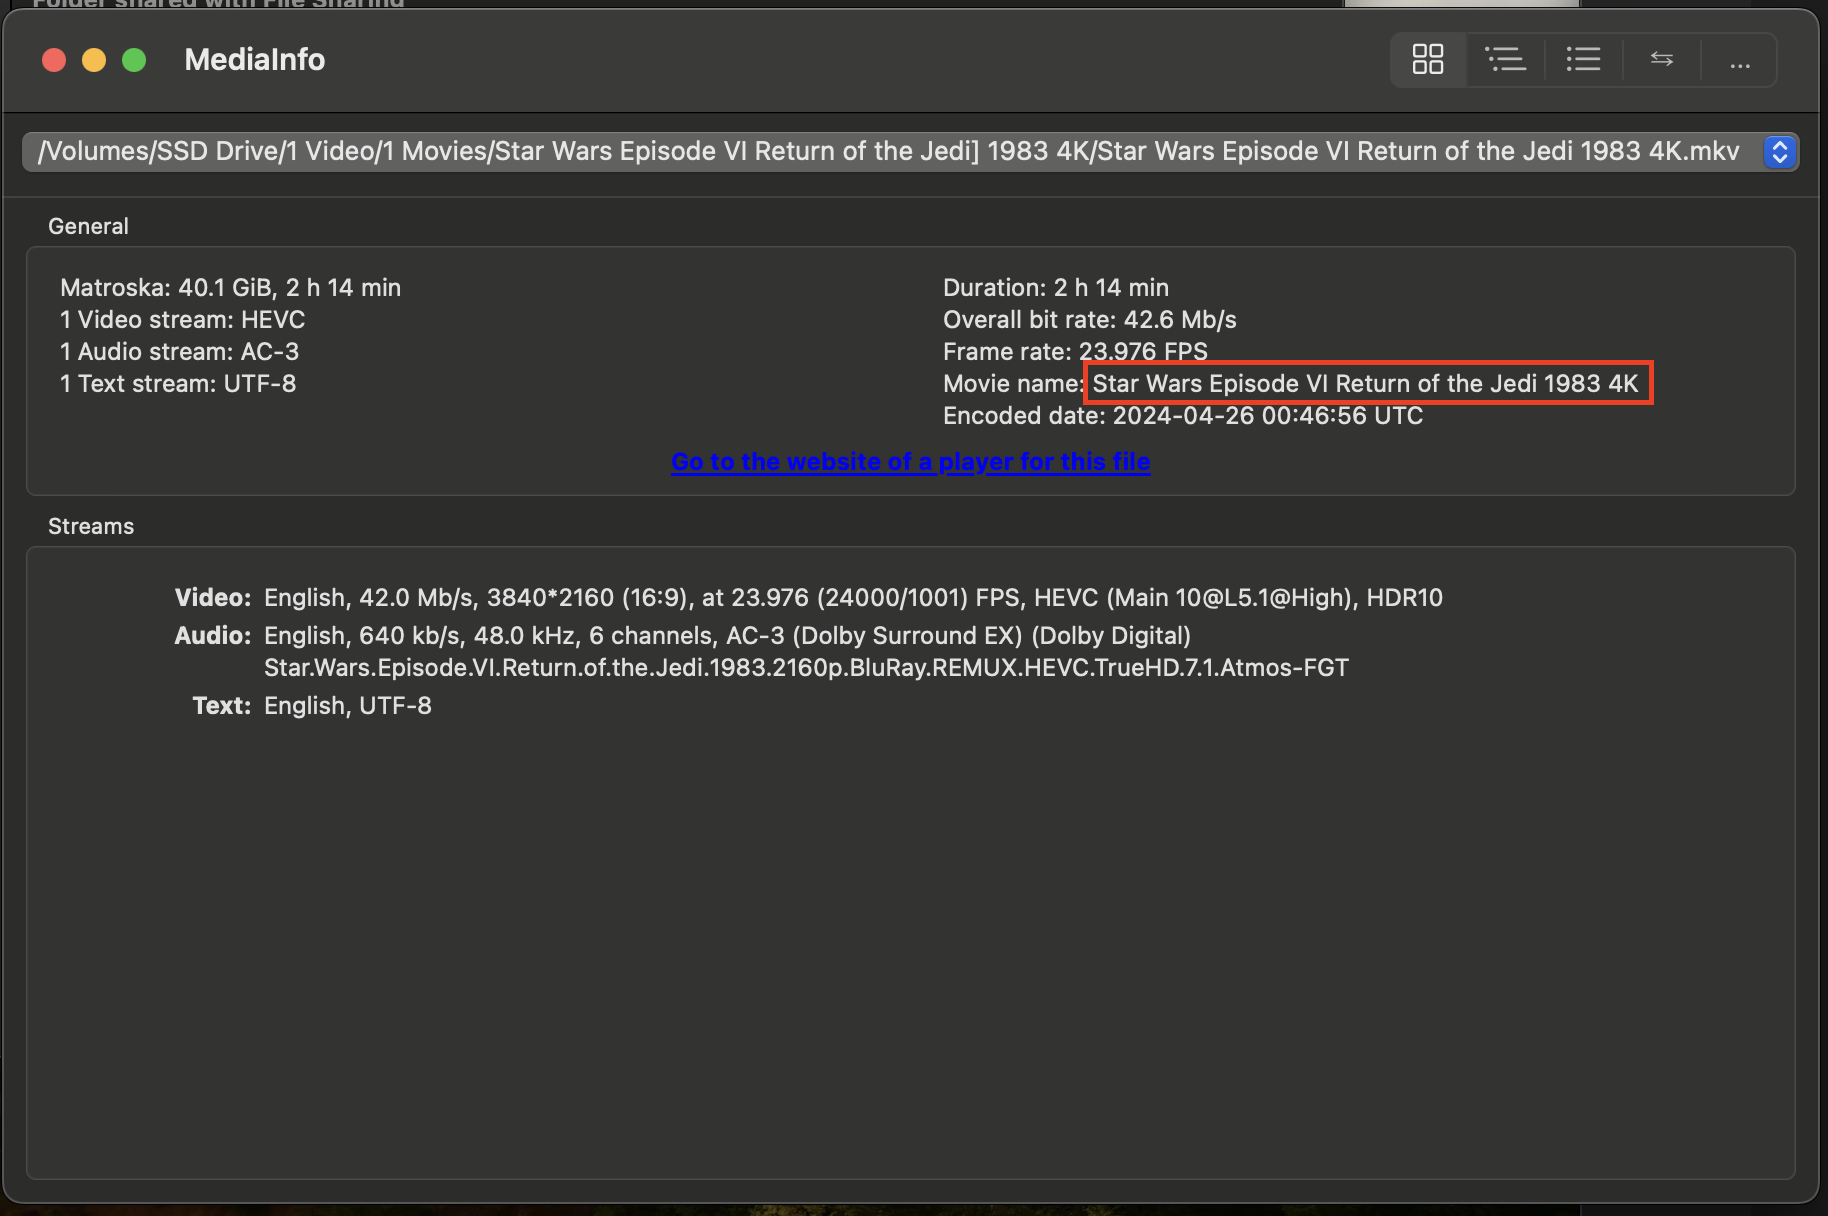Click the bold 'Audio:' stream label

(213, 636)
